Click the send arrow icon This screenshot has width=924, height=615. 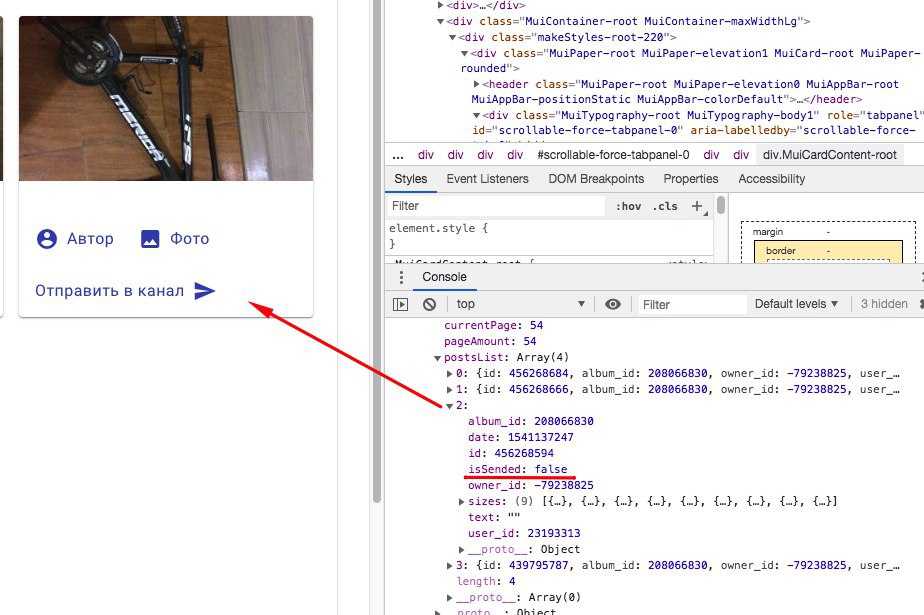coord(204,291)
